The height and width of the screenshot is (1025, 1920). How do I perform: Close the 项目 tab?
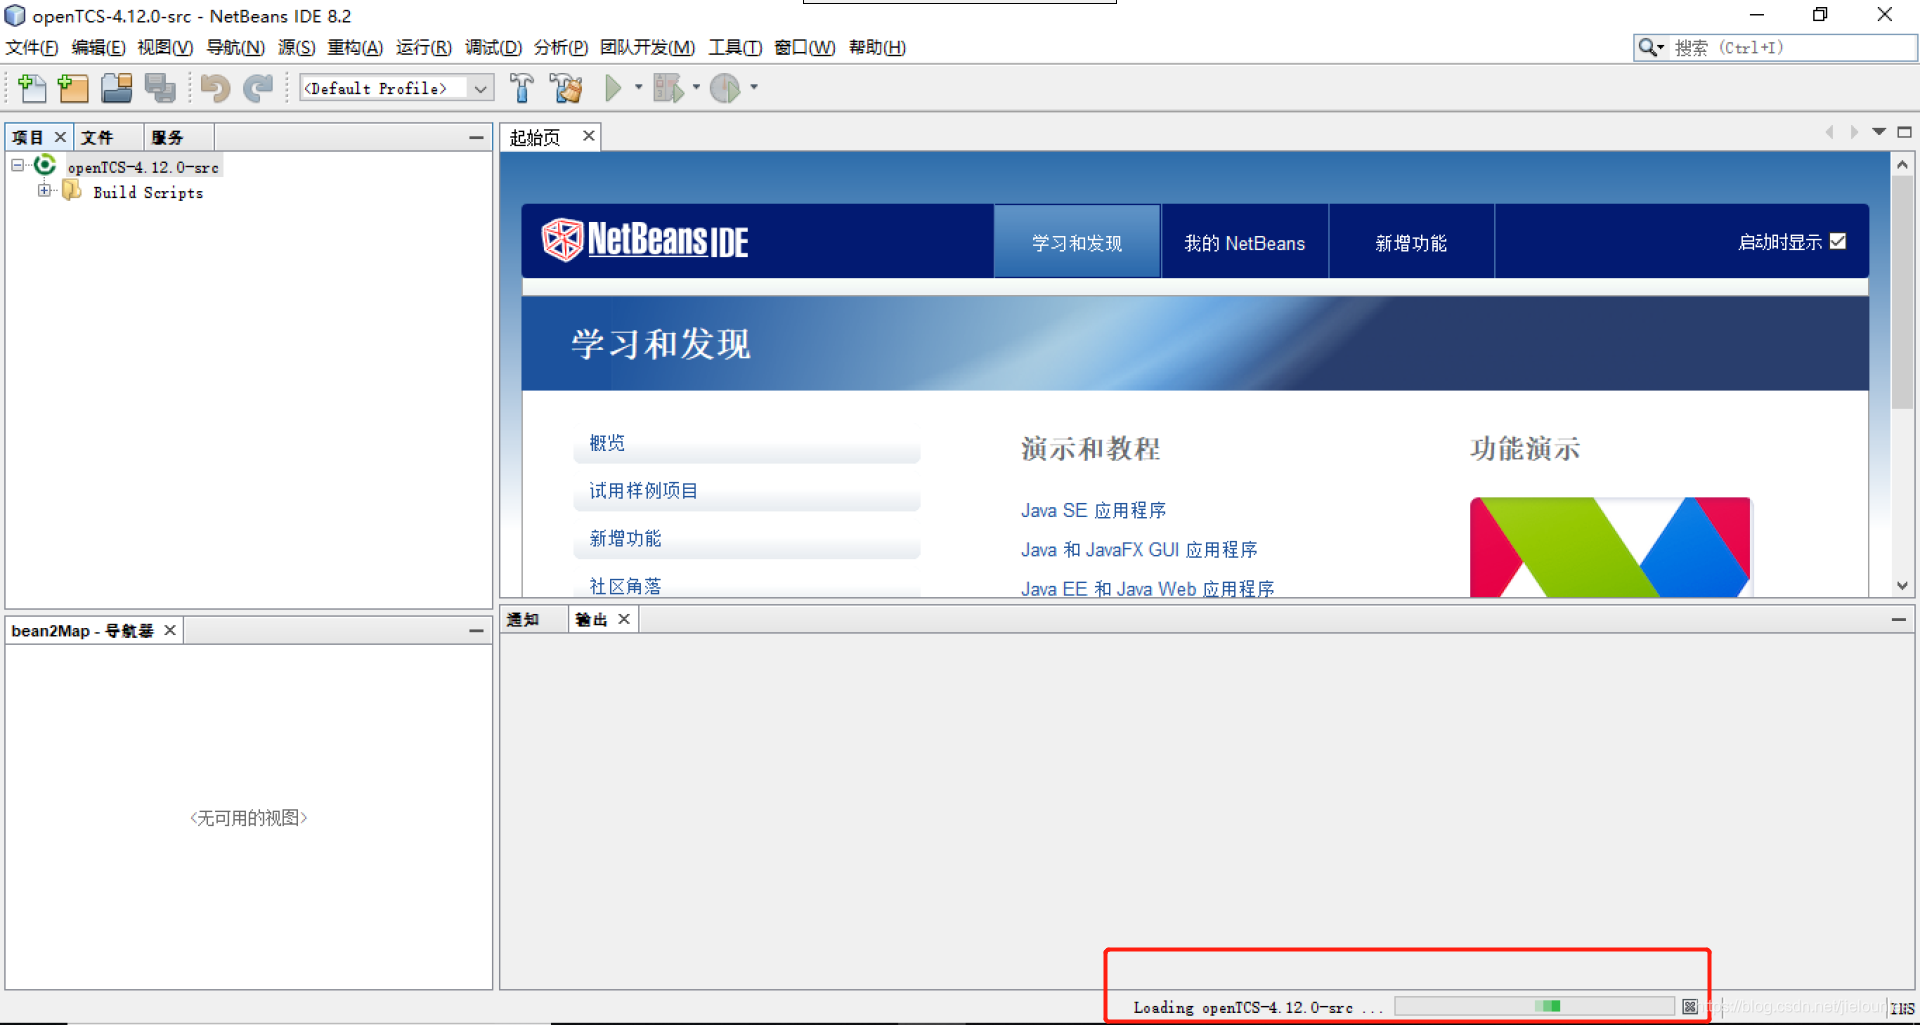coord(60,137)
